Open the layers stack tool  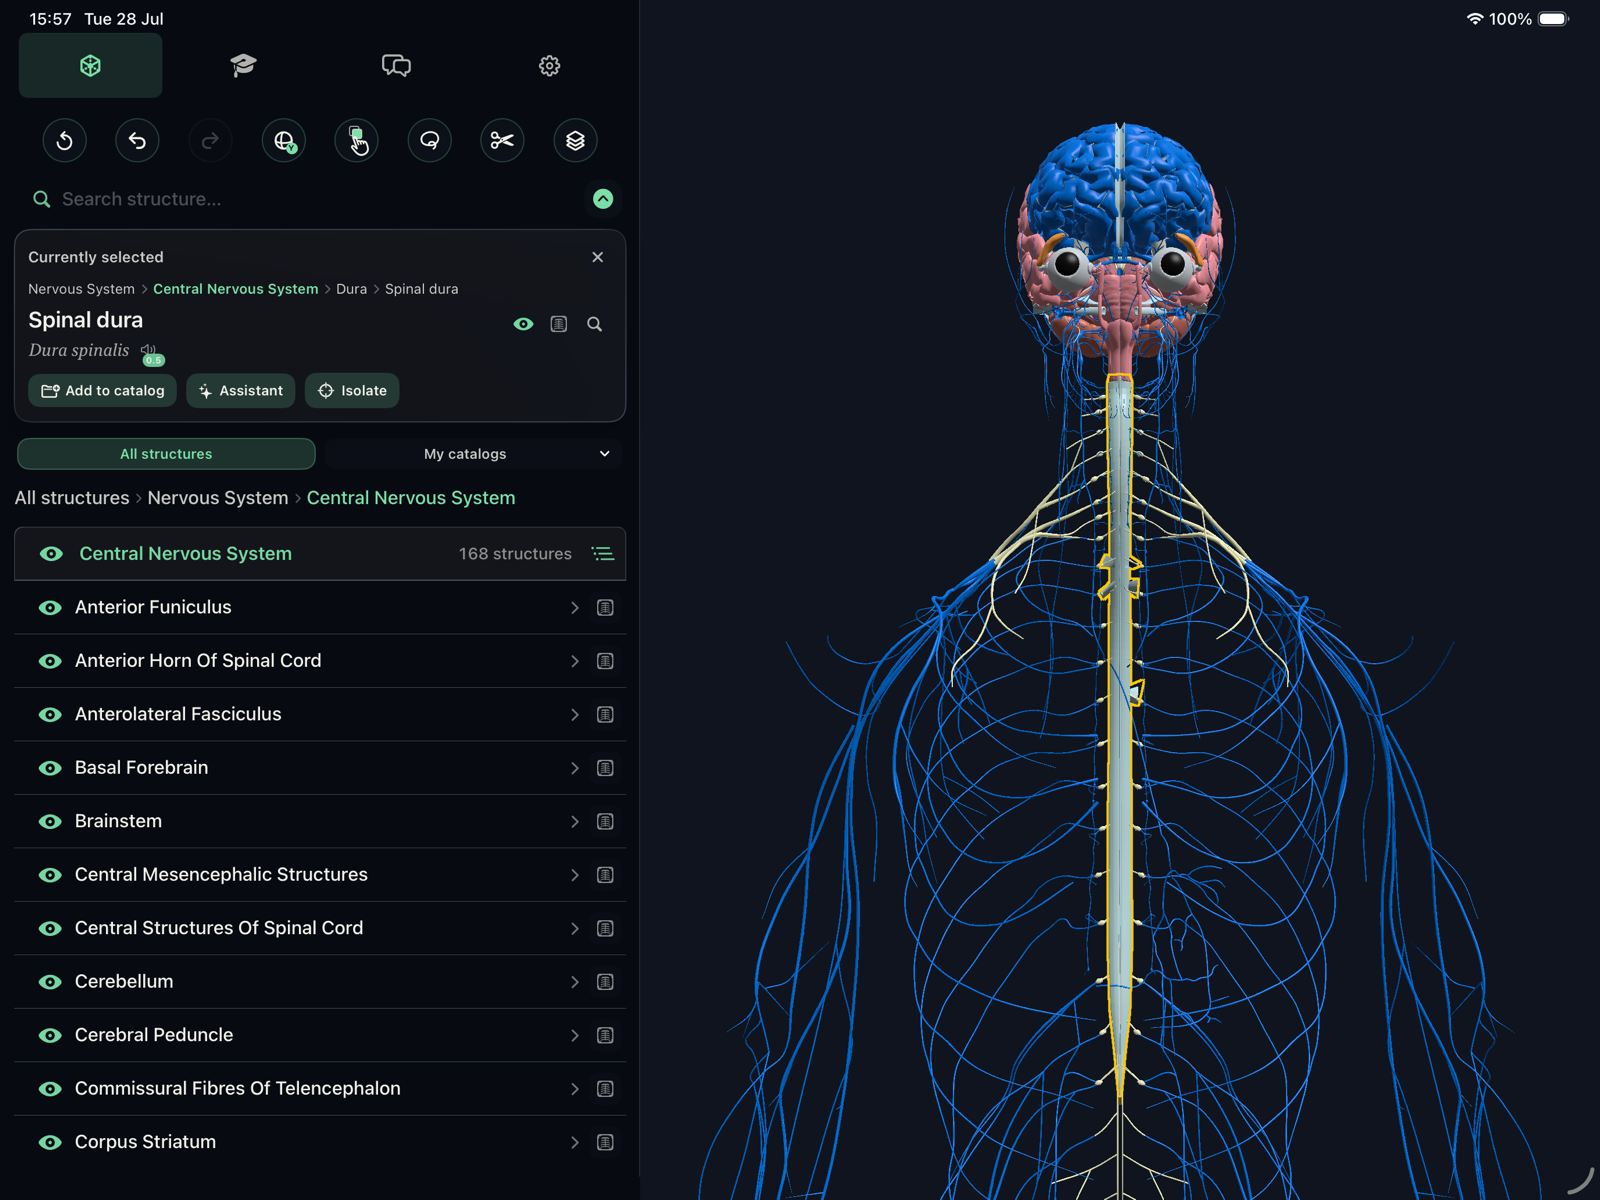pos(575,141)
